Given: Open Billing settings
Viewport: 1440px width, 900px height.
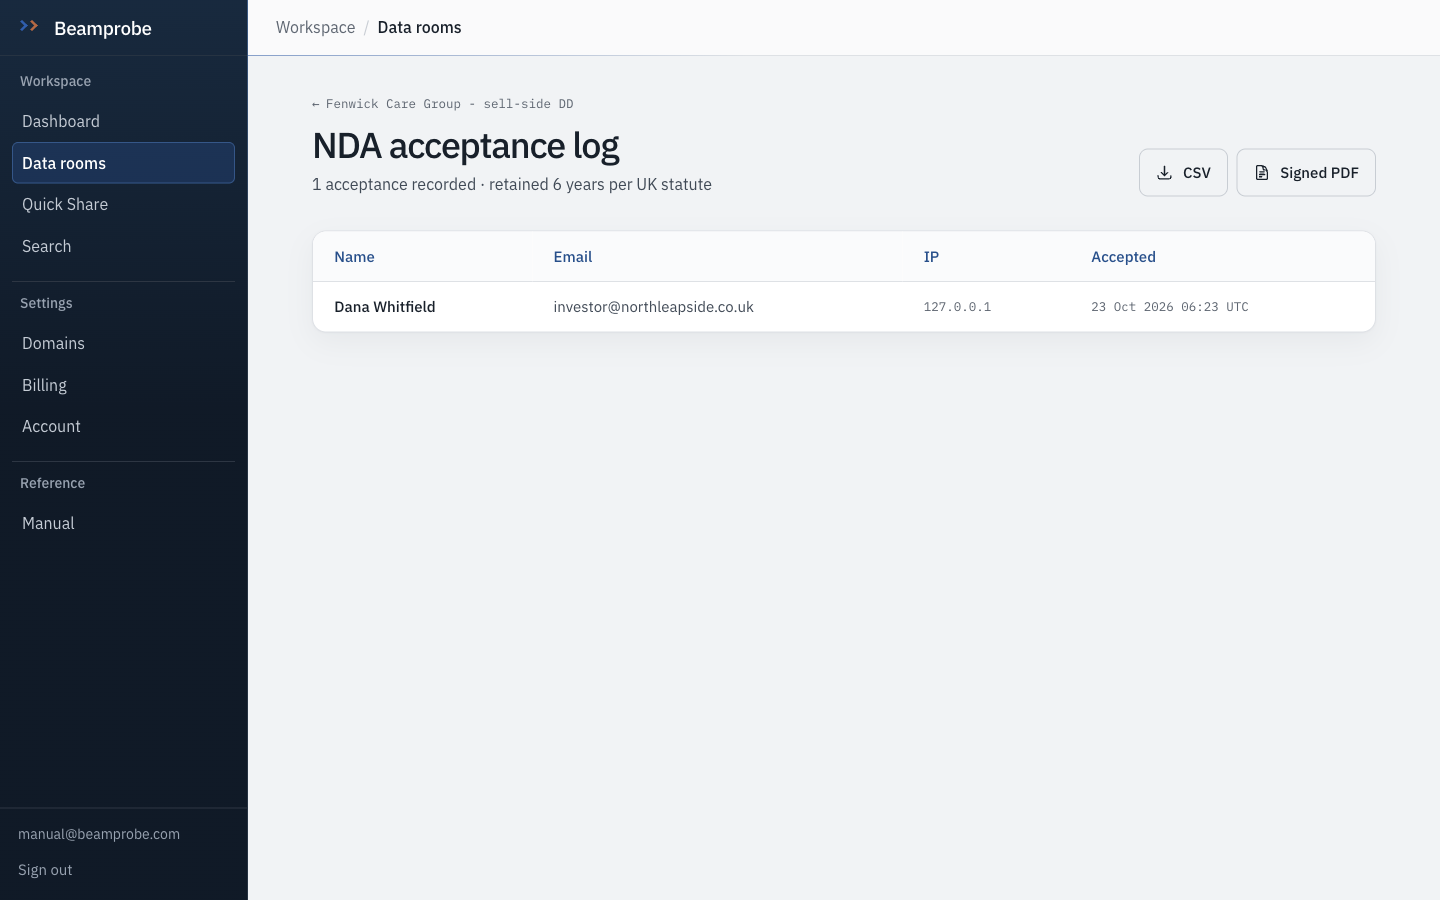Looking at the screenshot, I should point(123,385).
